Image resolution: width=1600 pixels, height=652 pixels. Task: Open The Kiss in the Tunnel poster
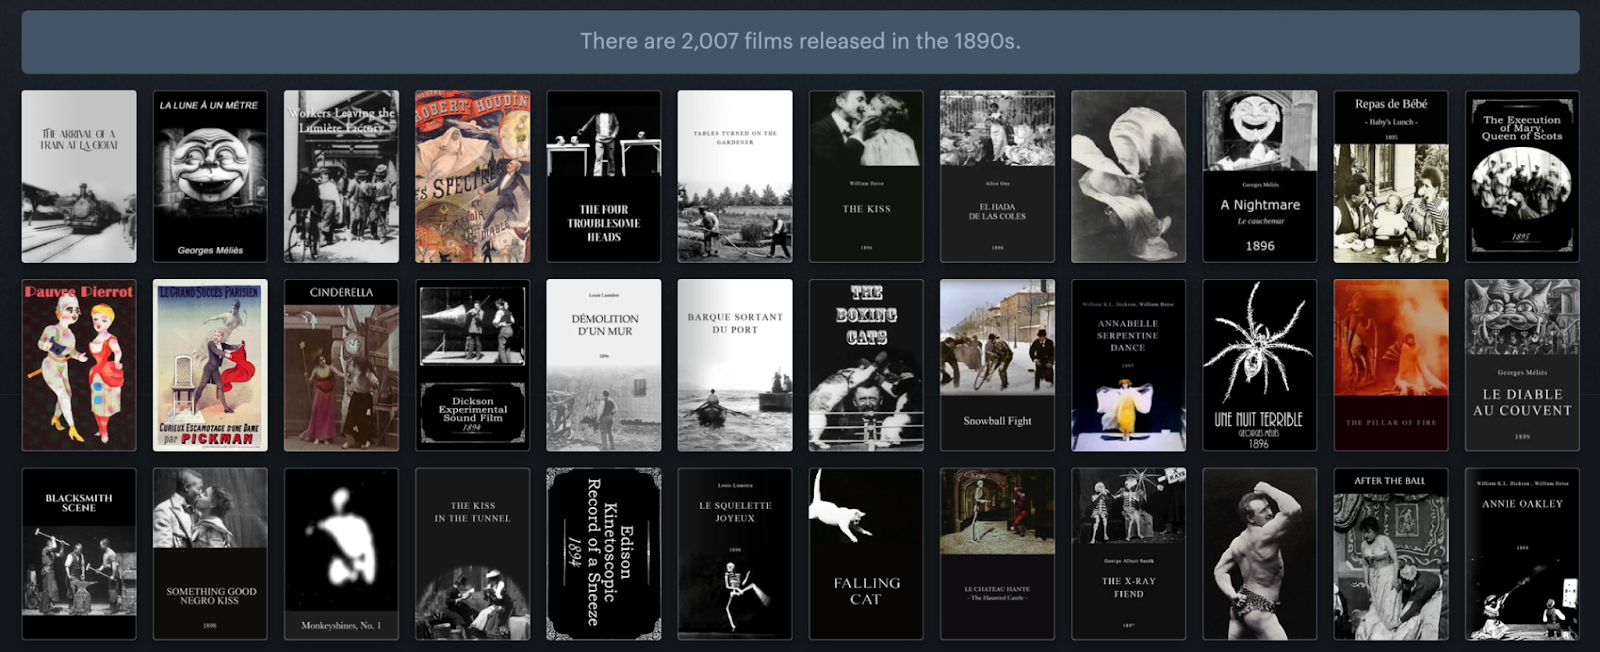tap(472, 554)
